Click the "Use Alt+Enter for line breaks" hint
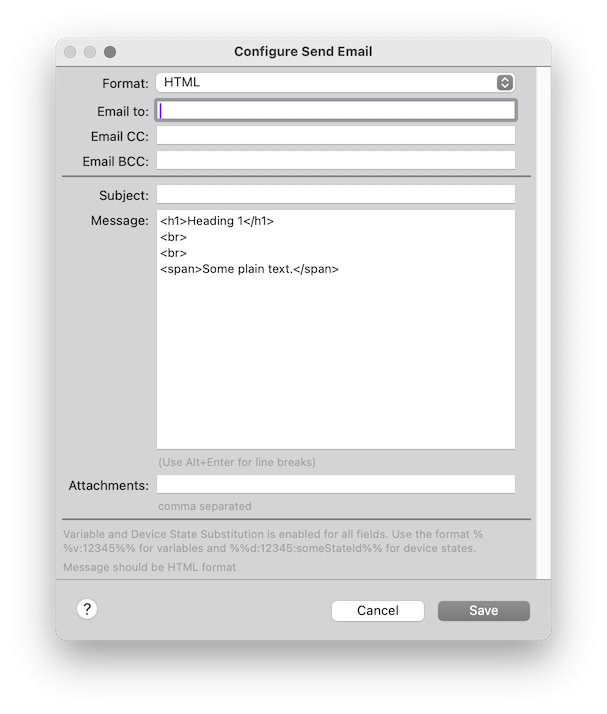 (x=237, y=462)
